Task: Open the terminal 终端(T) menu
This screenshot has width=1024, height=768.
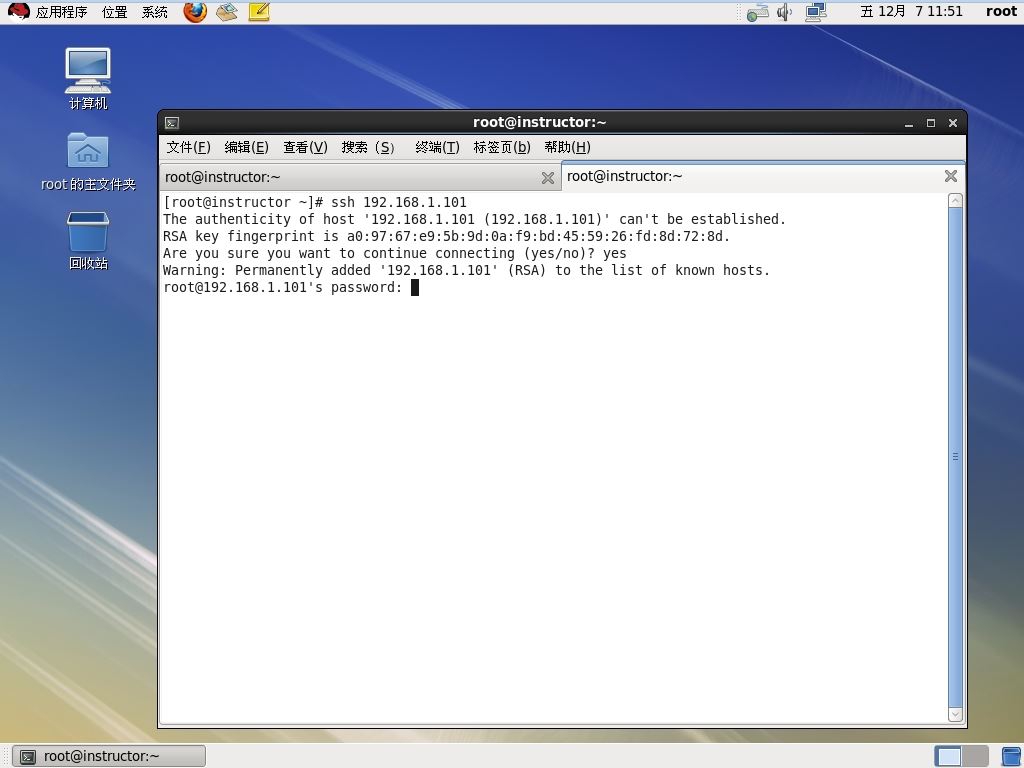Action: 438,148
